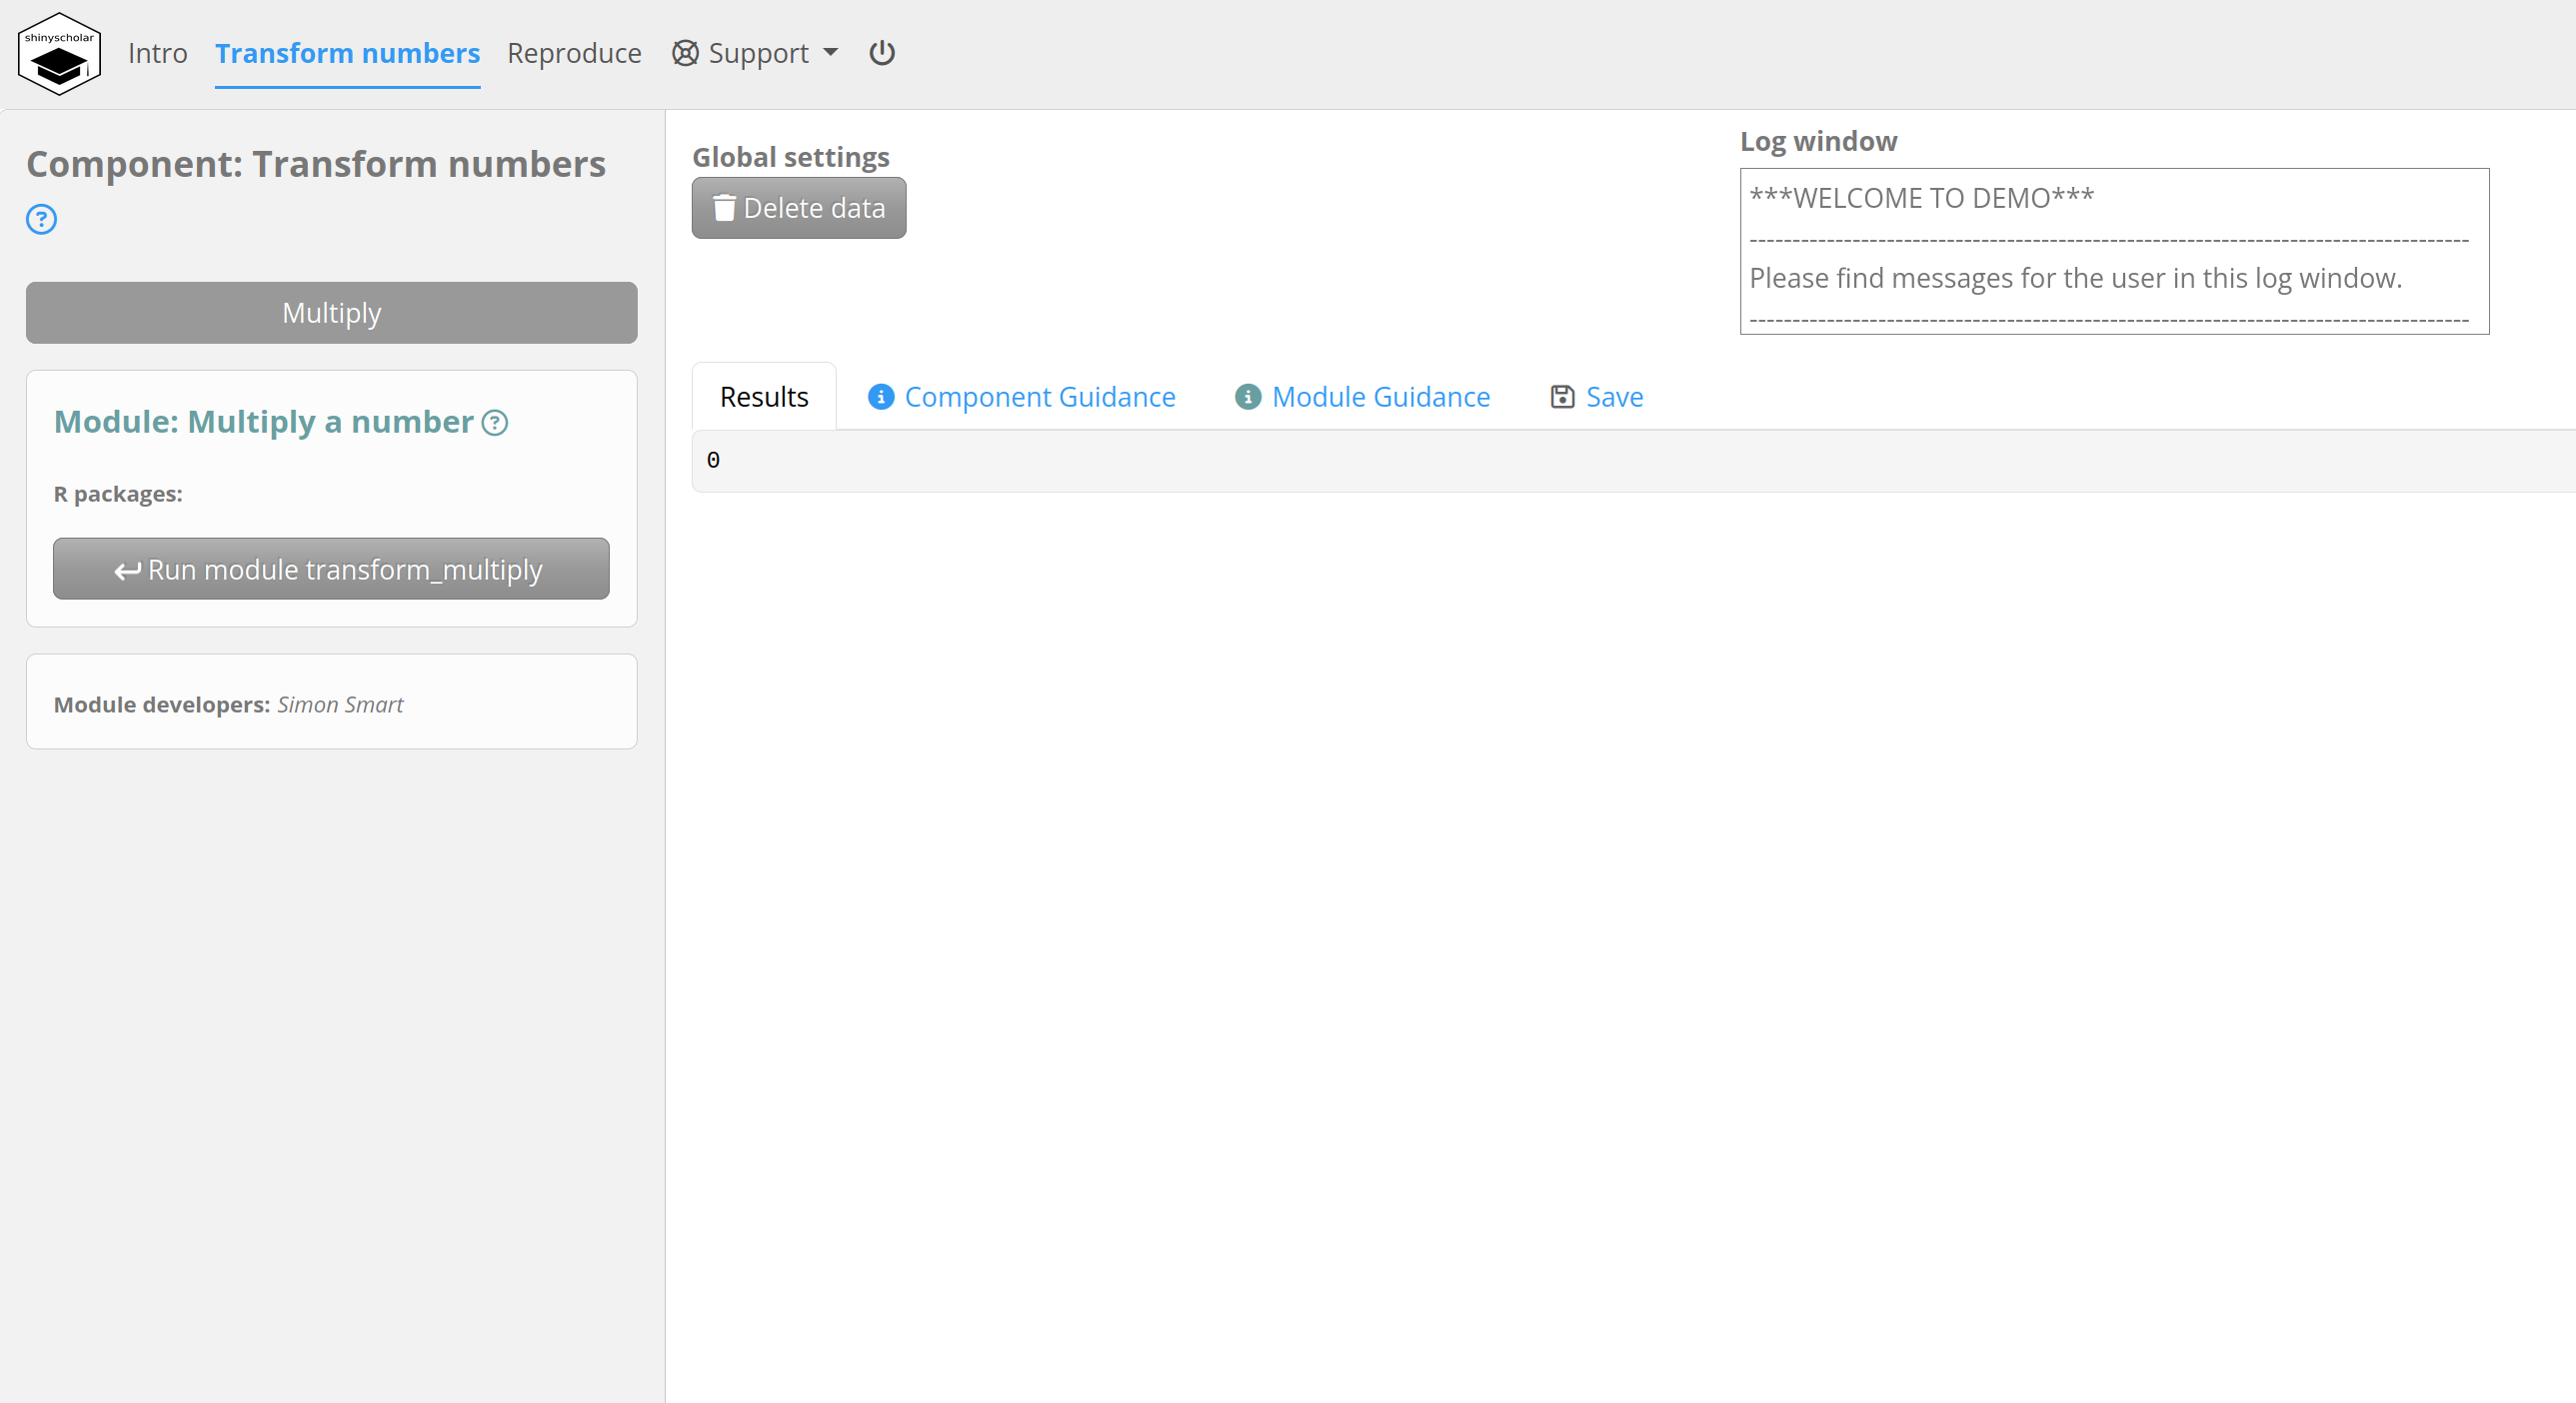
Task: Open the Reproduce tab
Action: point(574,53)
